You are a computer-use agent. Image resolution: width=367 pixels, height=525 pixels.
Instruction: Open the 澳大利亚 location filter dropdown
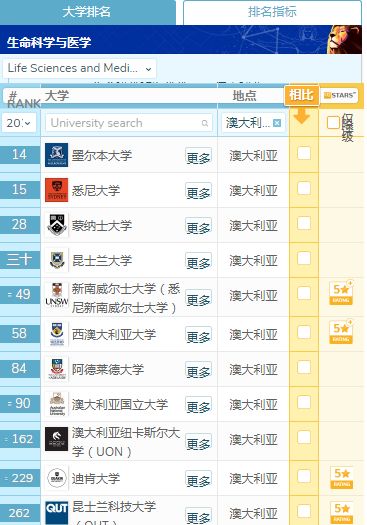(252, 123)
